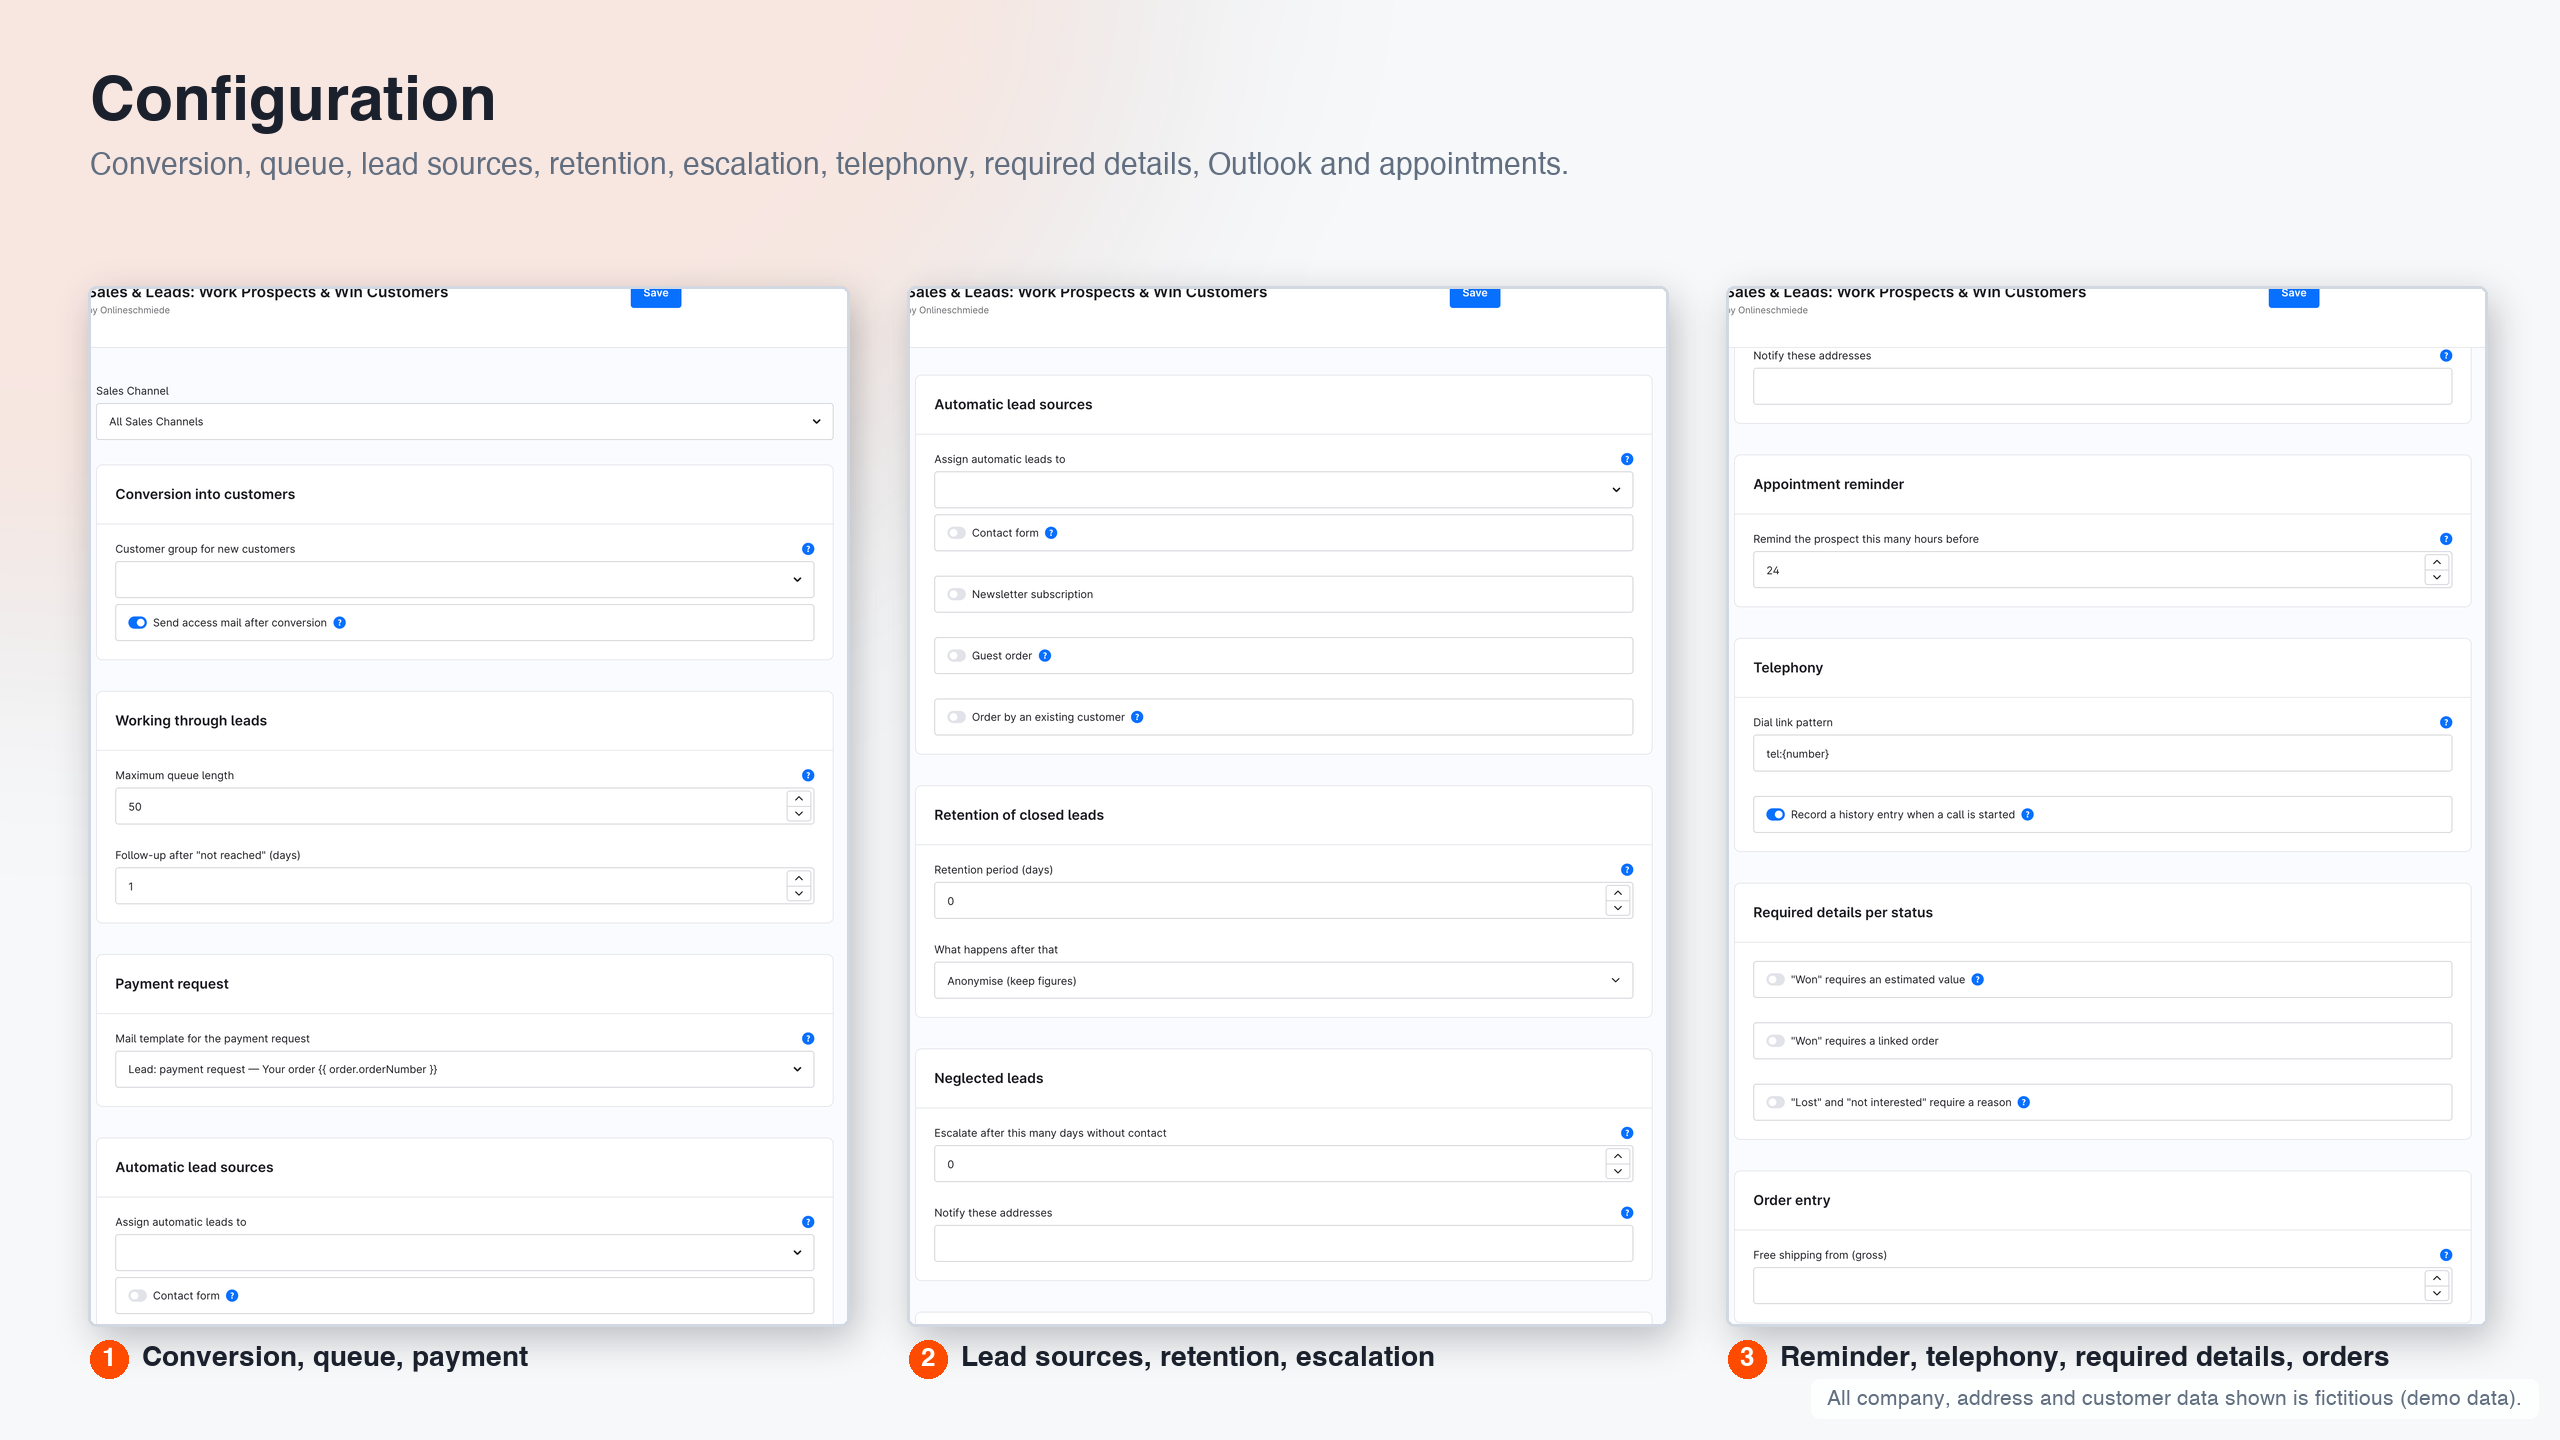Open help icon for Maximum queue length
The height and width of the screenshot is (1440, 2560).
point(808,776)
